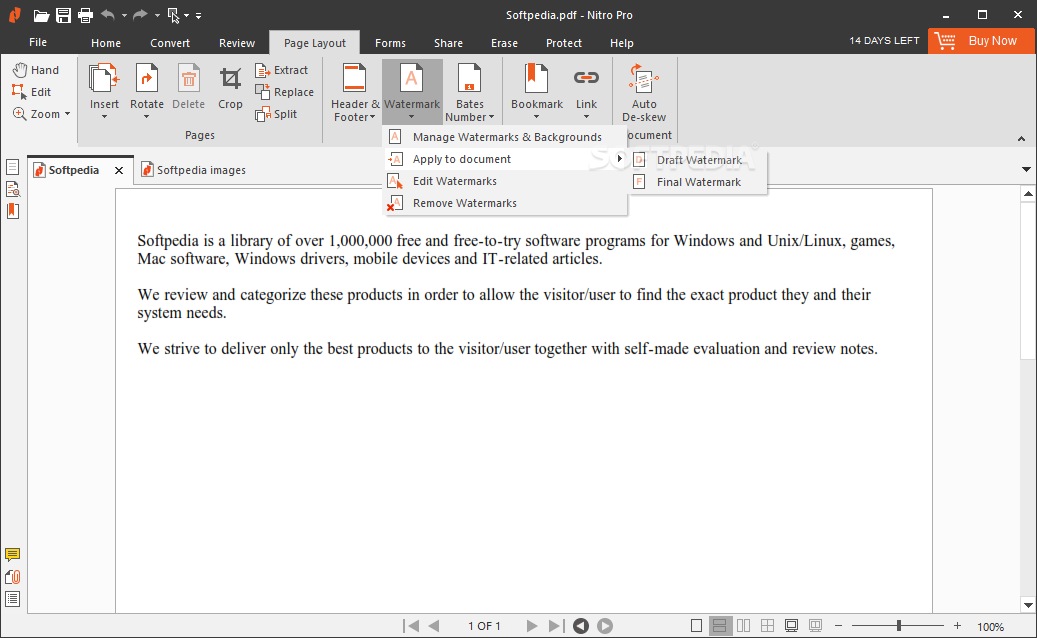Open the comments pane icon in sidebar
This screenshot has height=638, width=1037.
click(13, 555)
